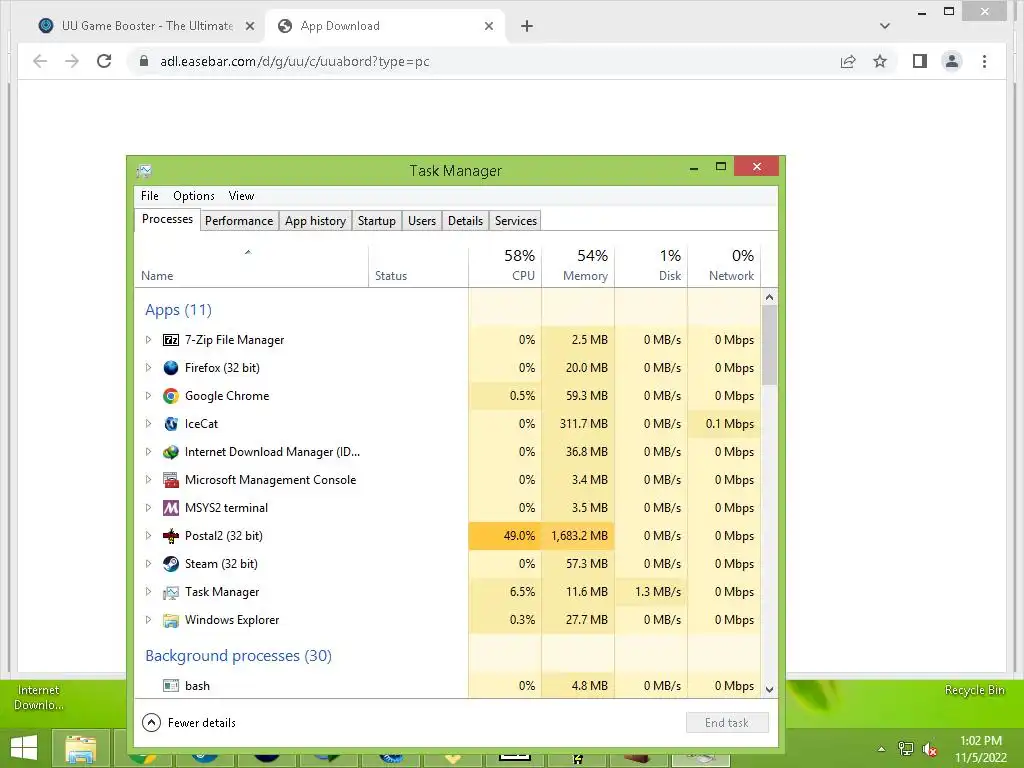Reload the page in Chrome

pyautogui.click(x=104, y=61)
